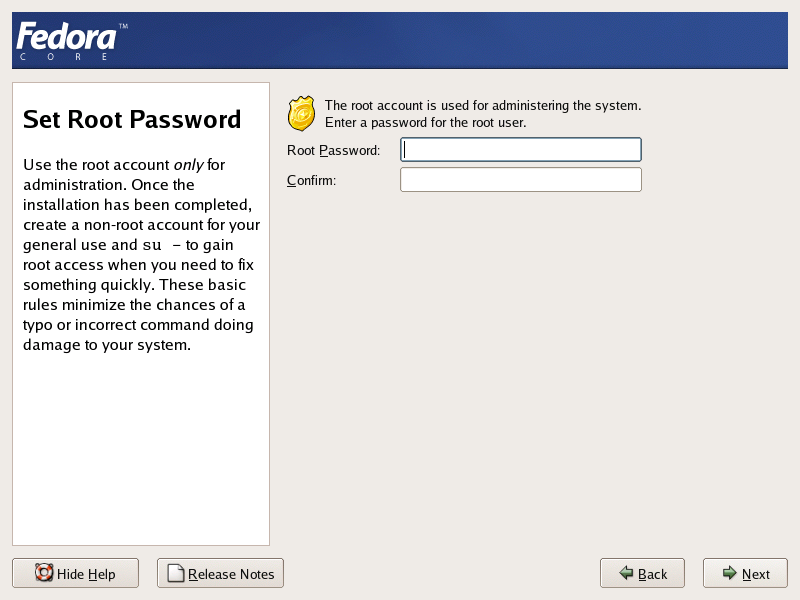
Task: Click the blue header banner
Action: pyautogui.click(x=450, y=40)
